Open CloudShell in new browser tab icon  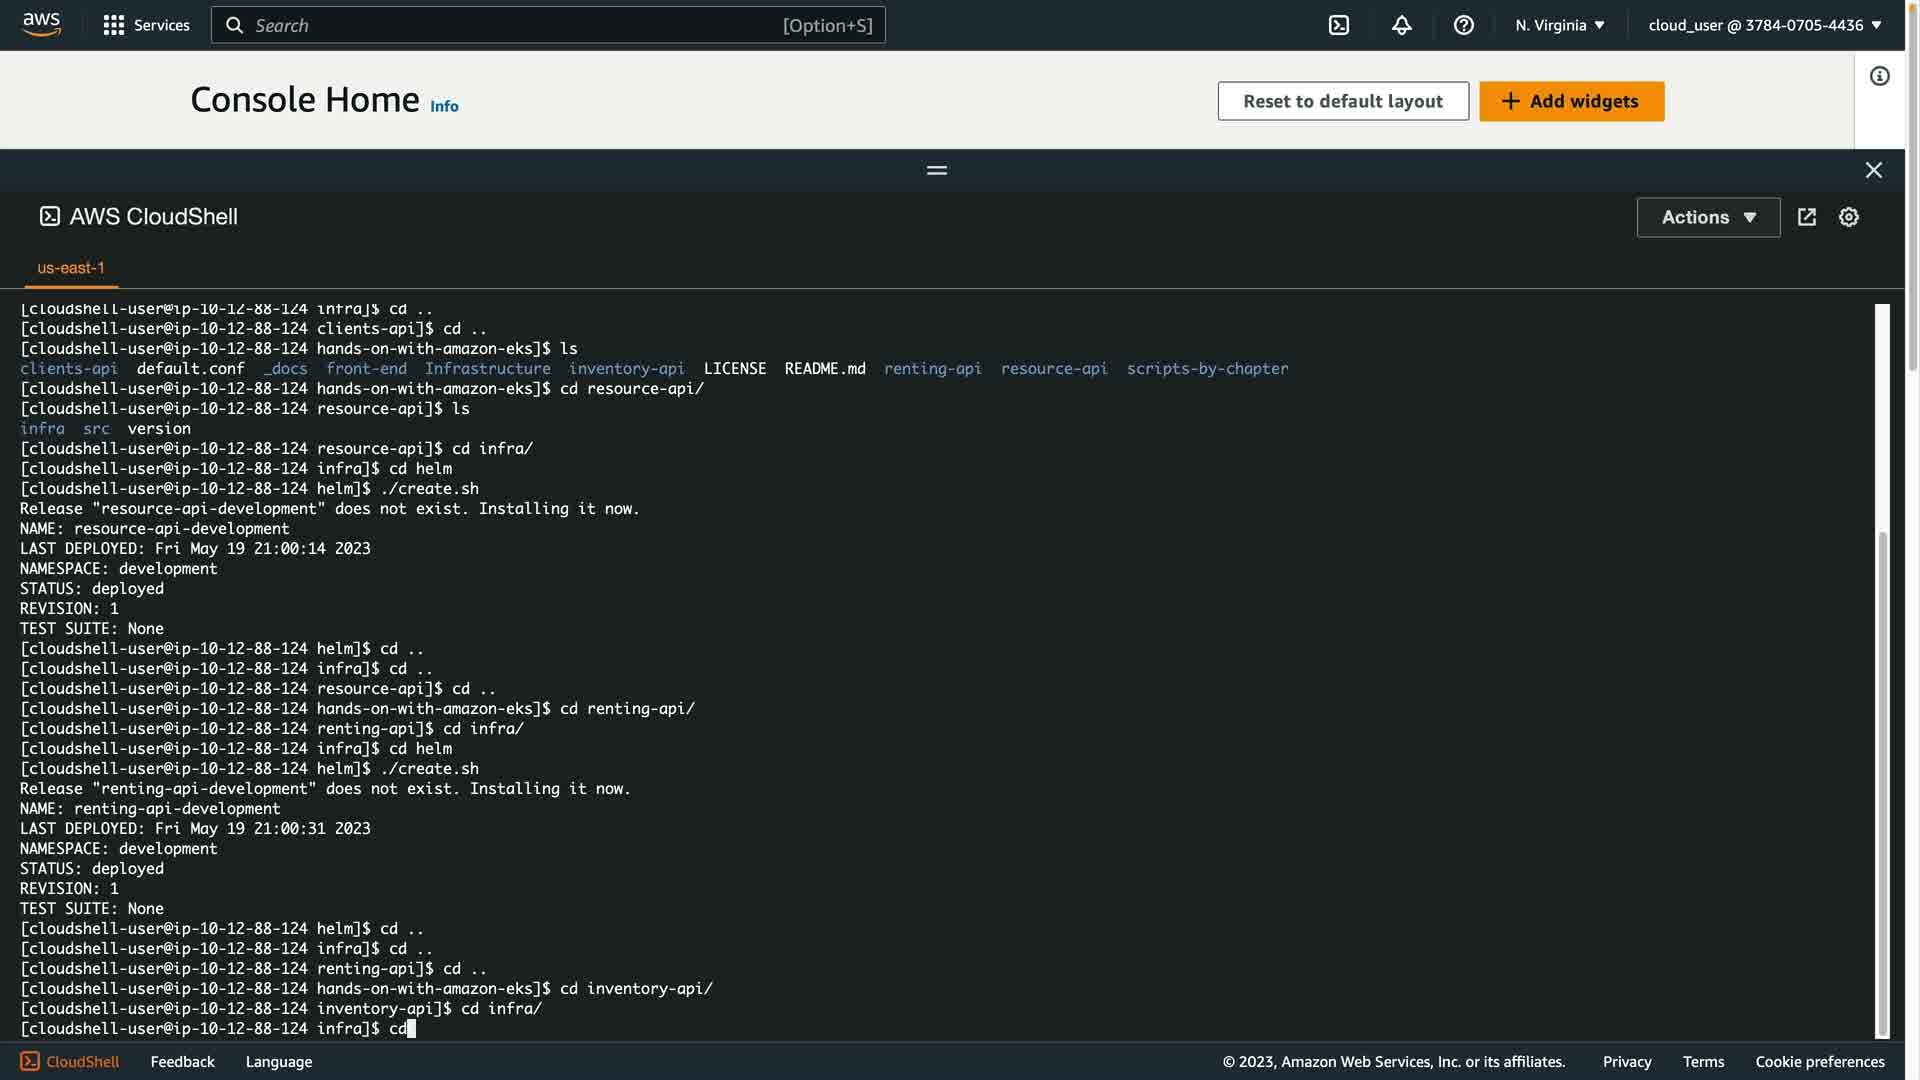click(x=1806, y=217)
